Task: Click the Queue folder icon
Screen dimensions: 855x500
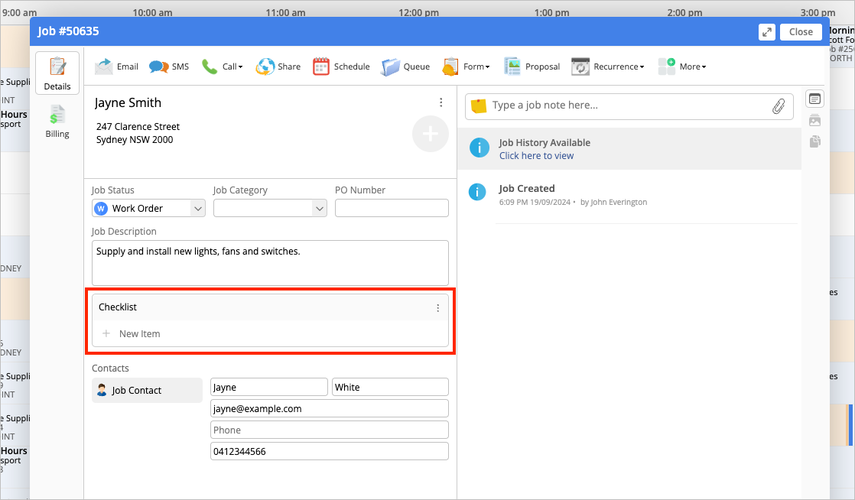Action: pyautogui.click(x=390, y=67)
